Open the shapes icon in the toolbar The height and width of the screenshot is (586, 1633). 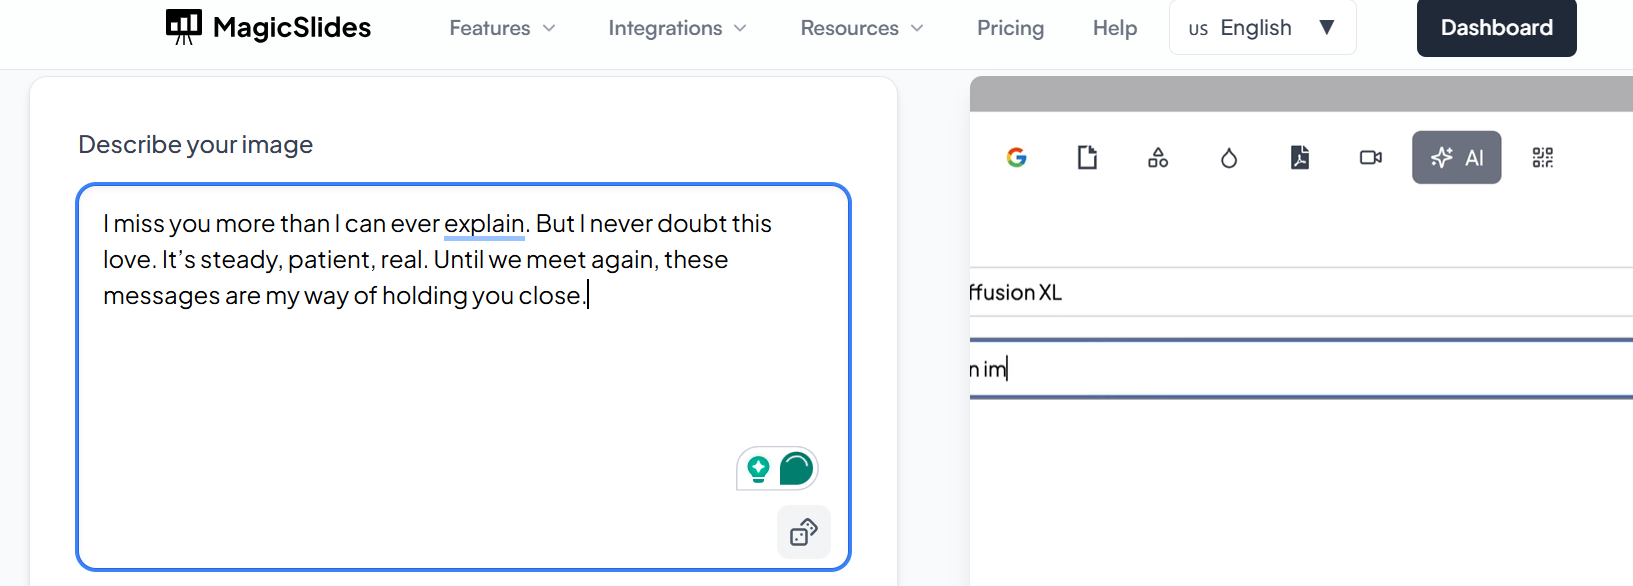click(1158, 158)
